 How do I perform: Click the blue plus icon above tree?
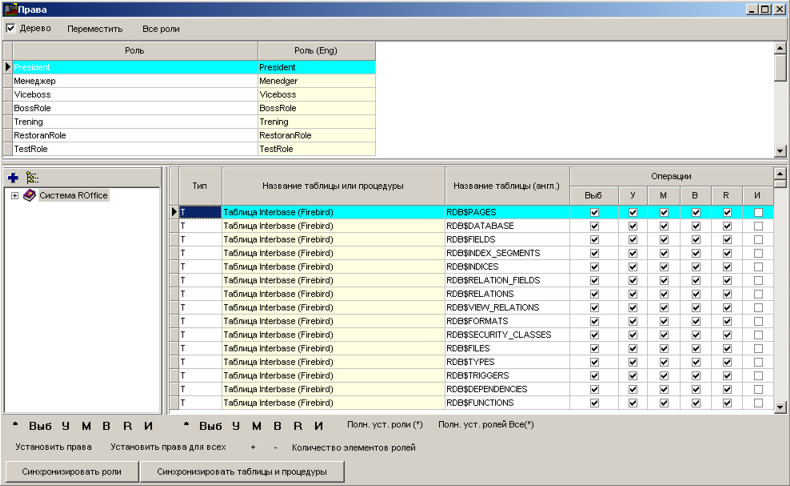click(x=13, y=177)
